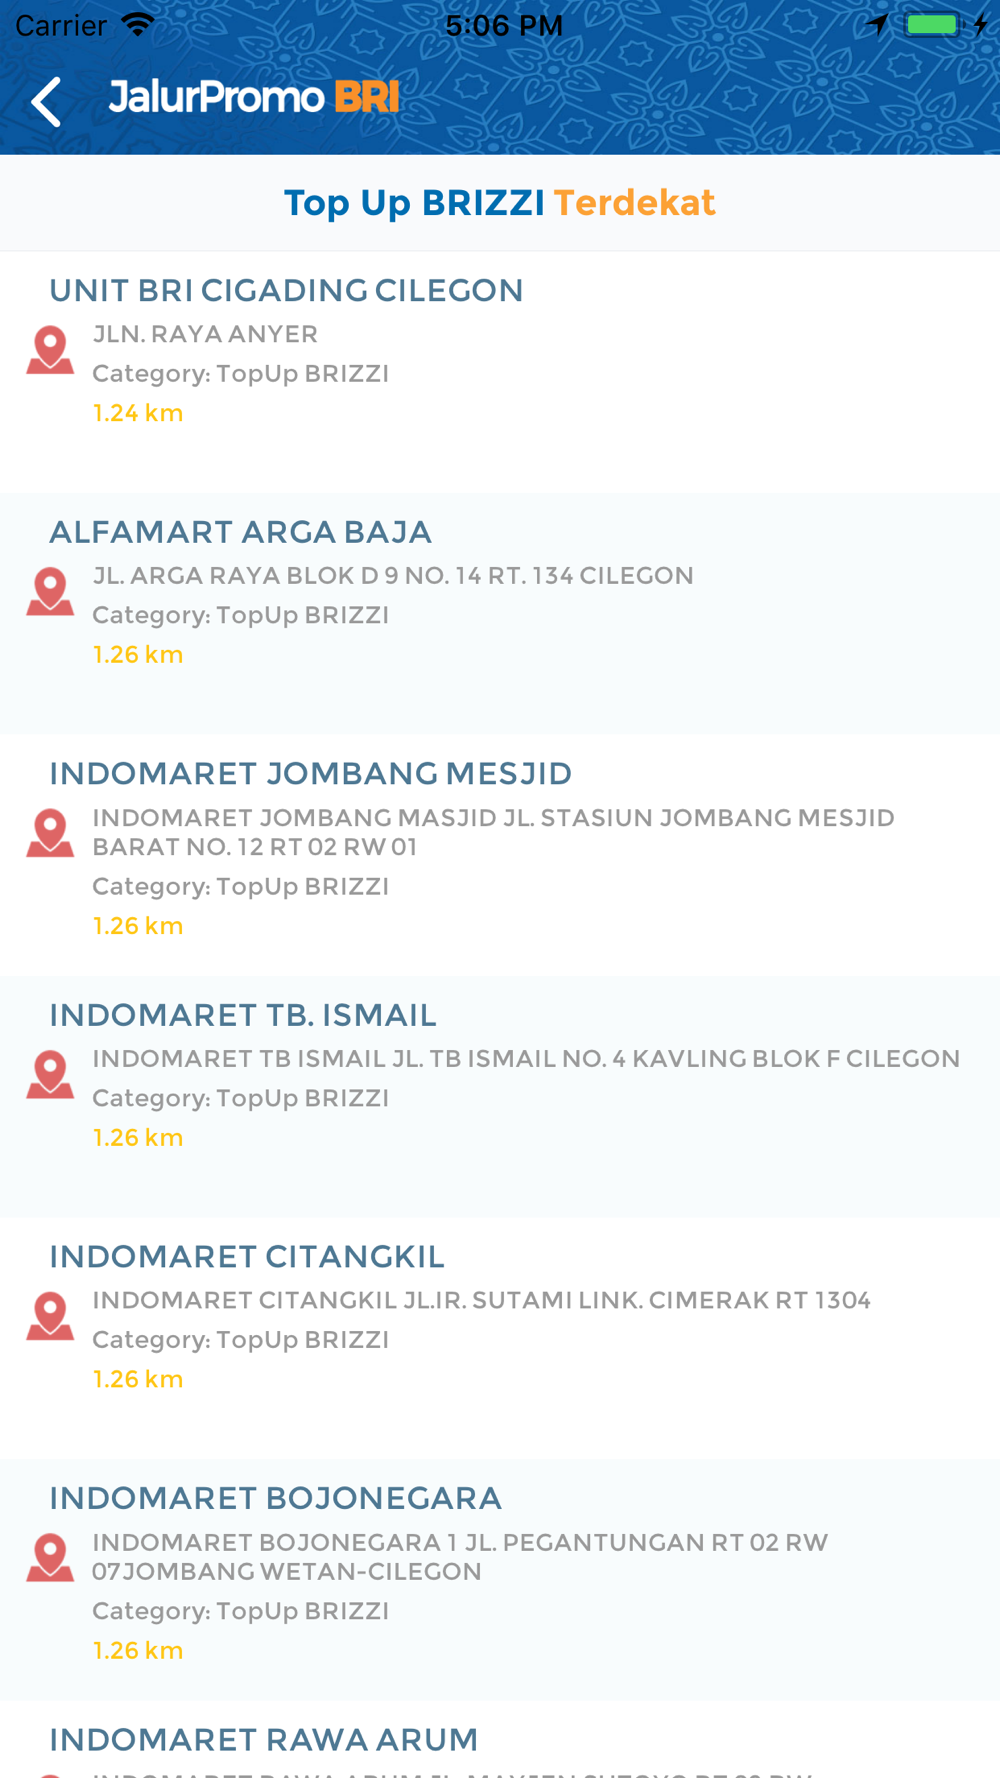Select INDOMARET TB. ISMAIL title
The image size is (1000, 1778).
(x=243, y=1015)
